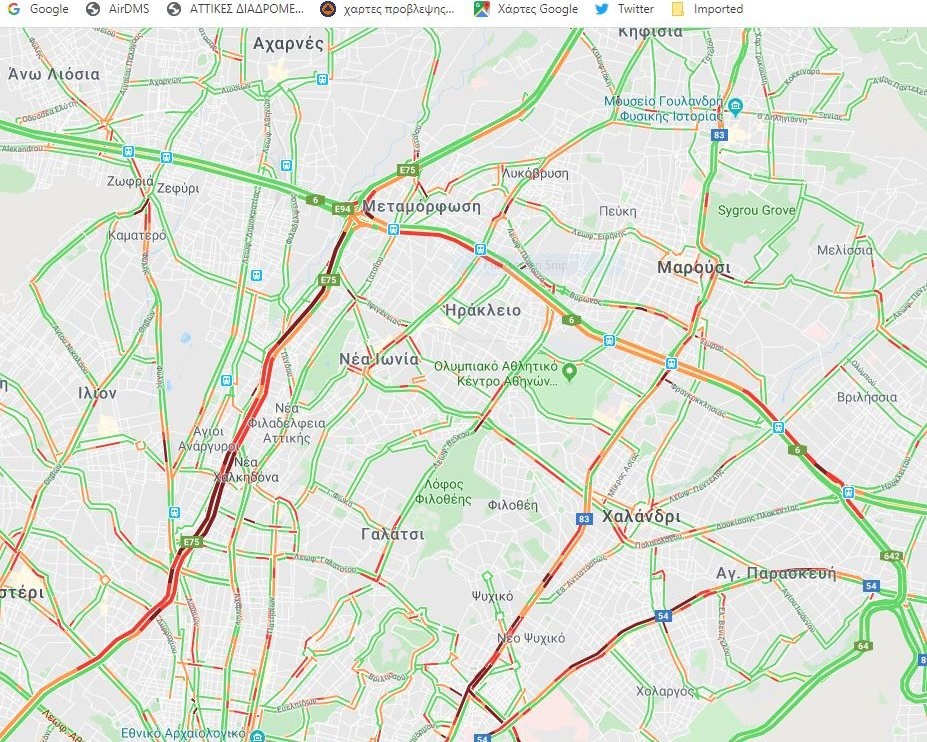The height and width of the screenshot is (742, 927).
Task: Open the χαρτες προβλεψης bookmark
Action: pos(387,9)
